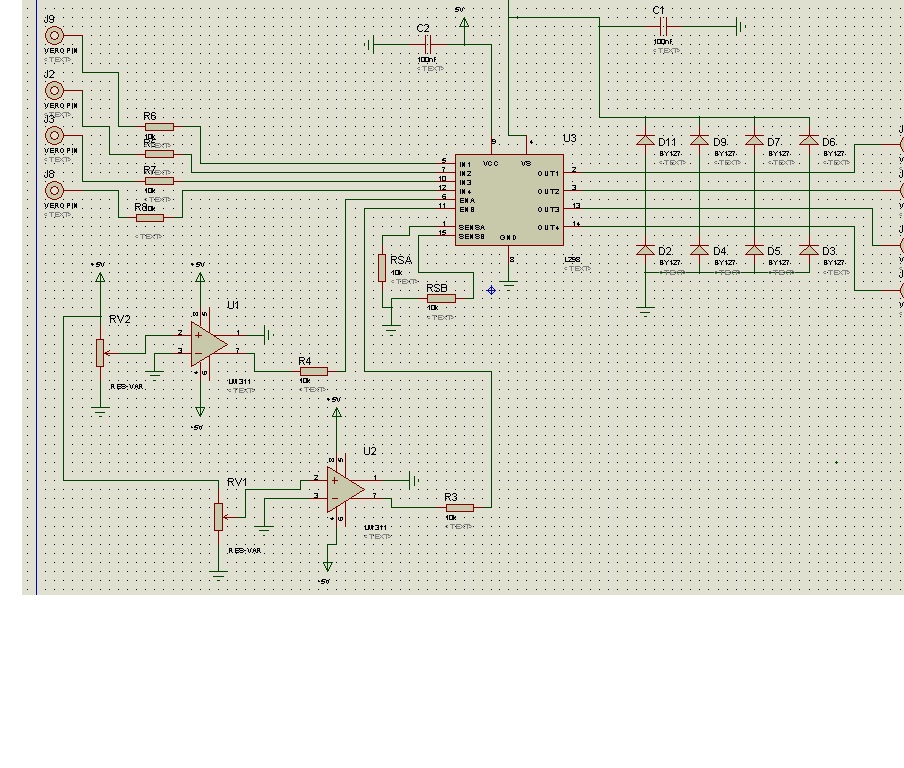904x768 pixels.
Task: Click the LM311 value text under U1
Action: (x=239, y=381)
